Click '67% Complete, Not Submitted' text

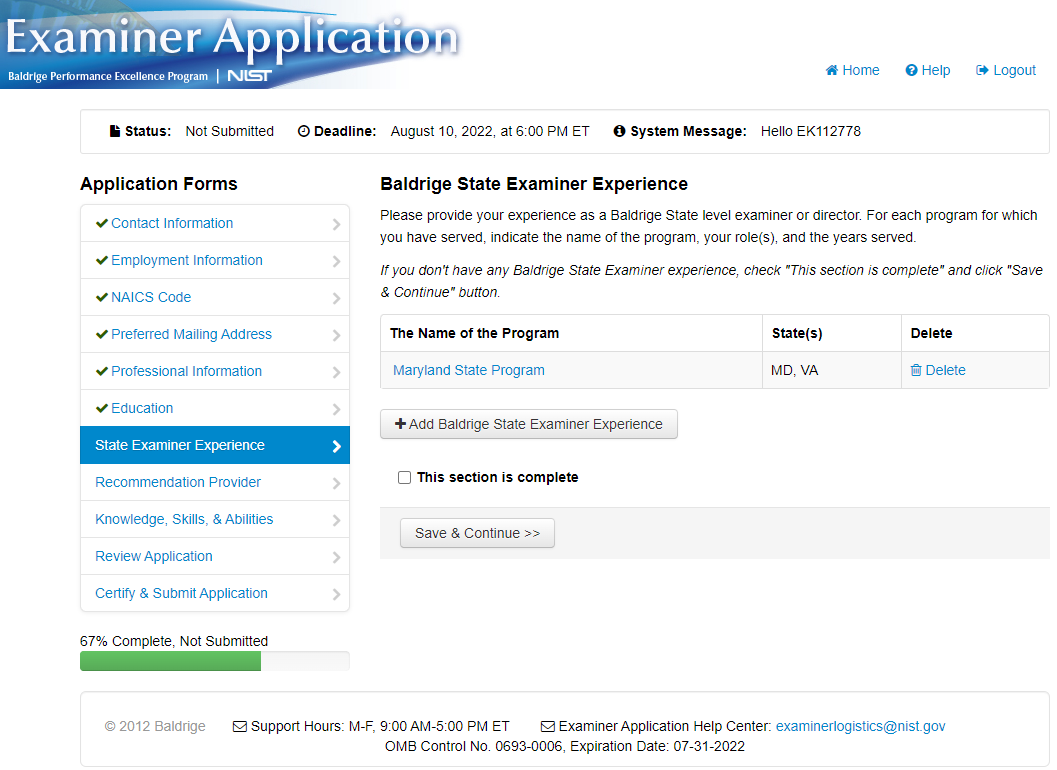pyautogui.click(x=174, y=641)
